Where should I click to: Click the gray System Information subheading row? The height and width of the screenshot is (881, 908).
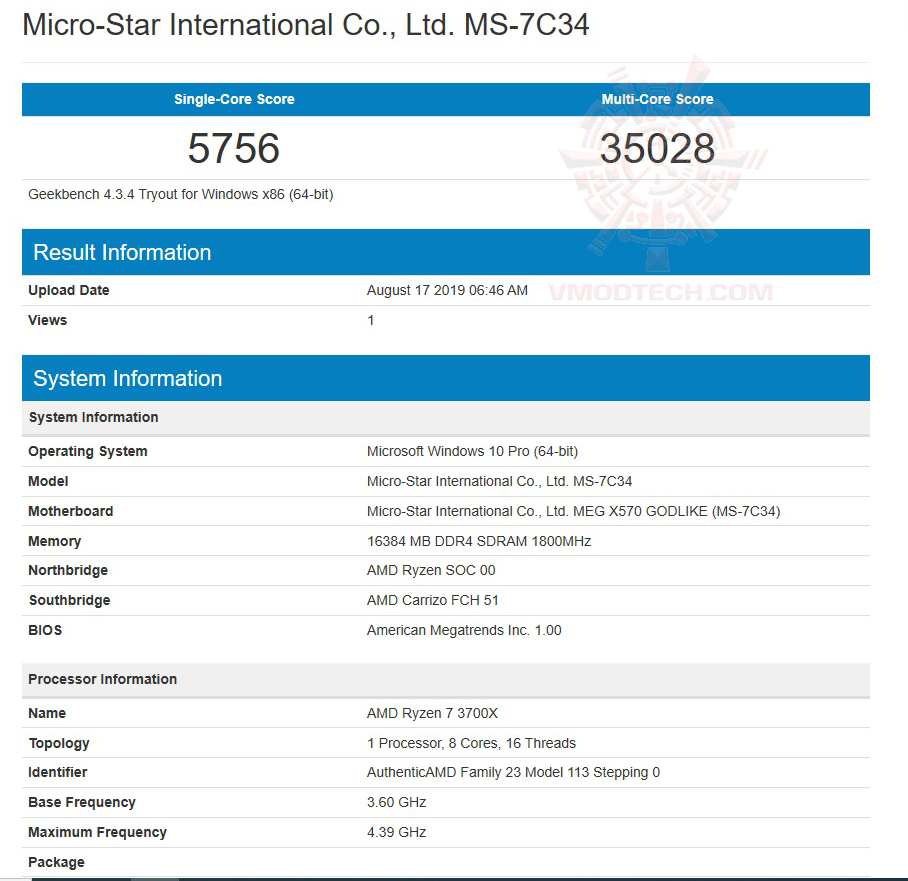tap(446, 418)
